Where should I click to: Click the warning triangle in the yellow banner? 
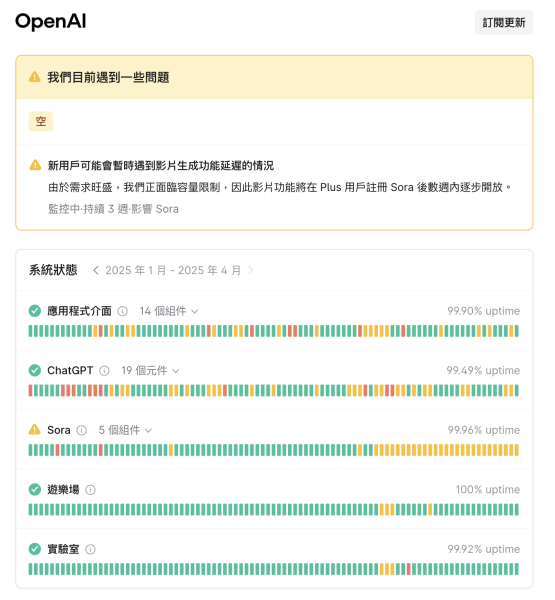tap(34, 77)
